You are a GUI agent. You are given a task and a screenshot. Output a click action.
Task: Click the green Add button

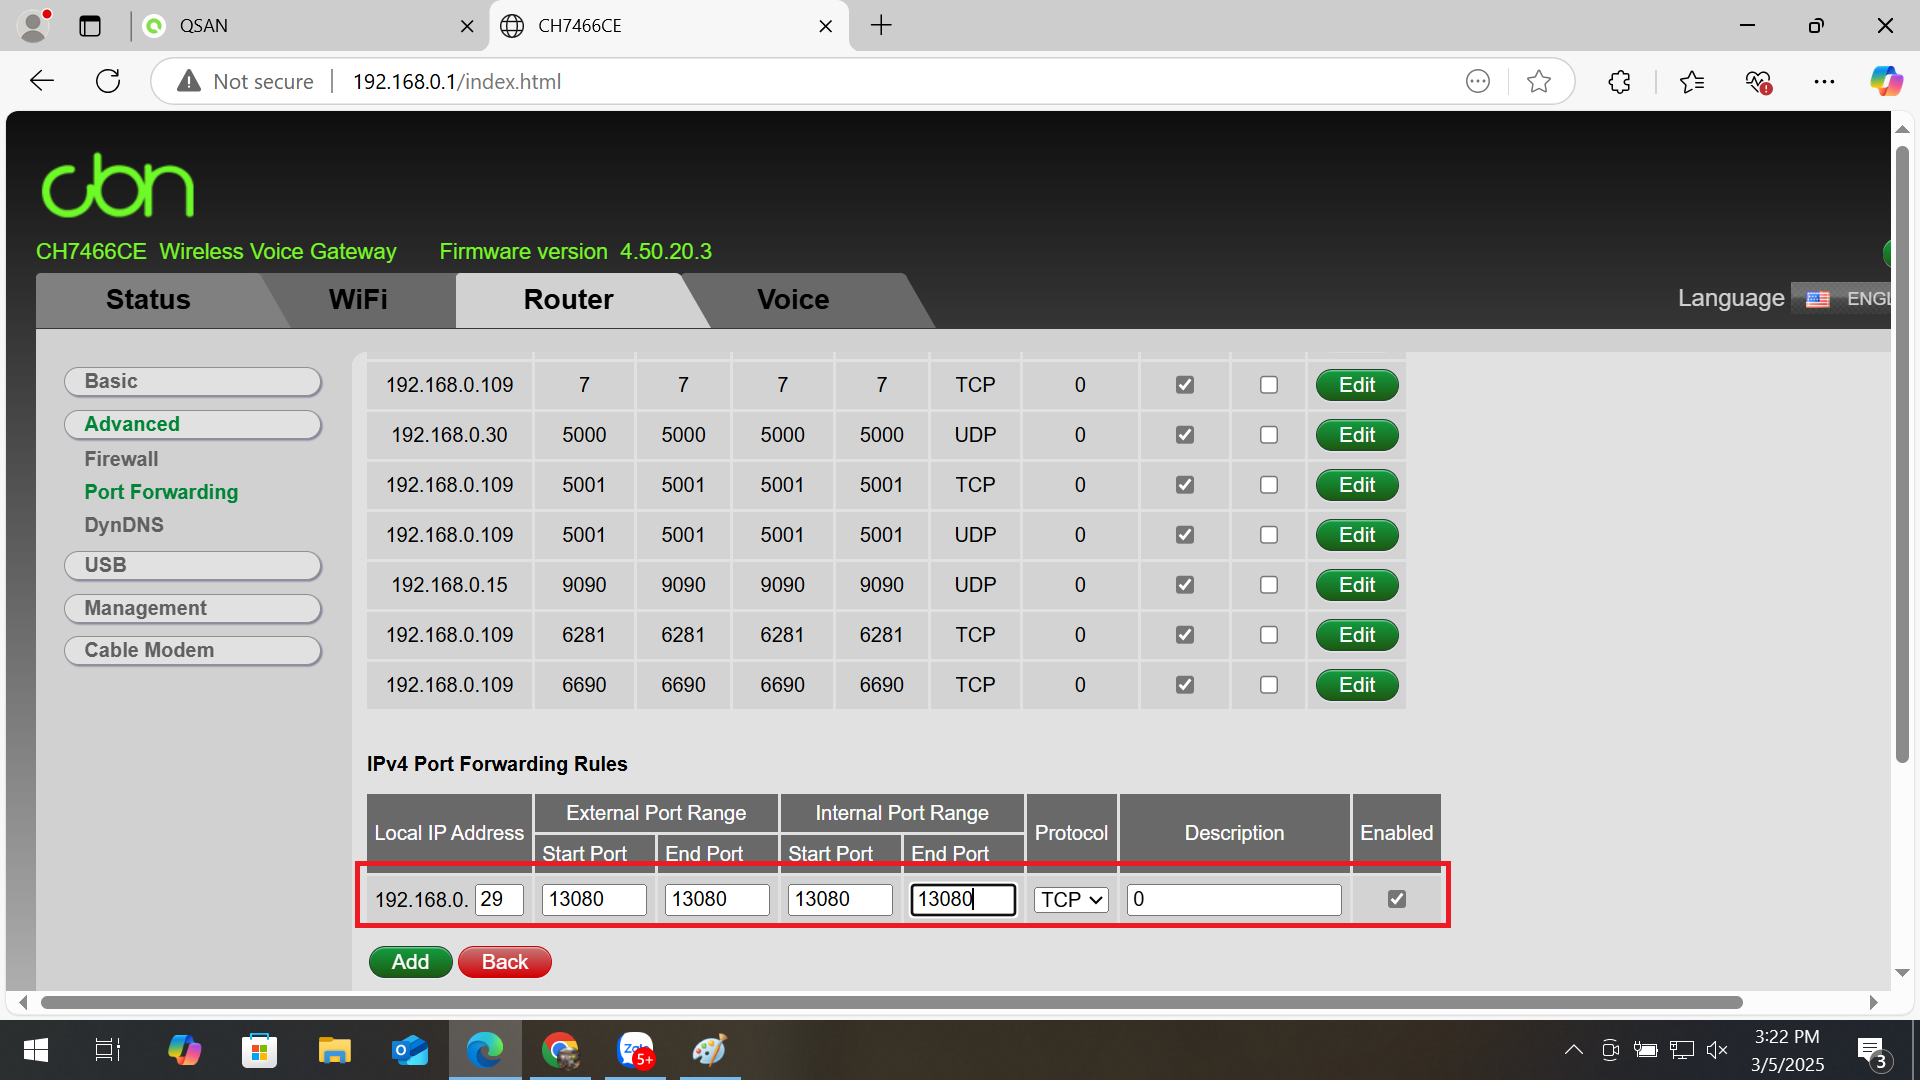click(410, 962)
